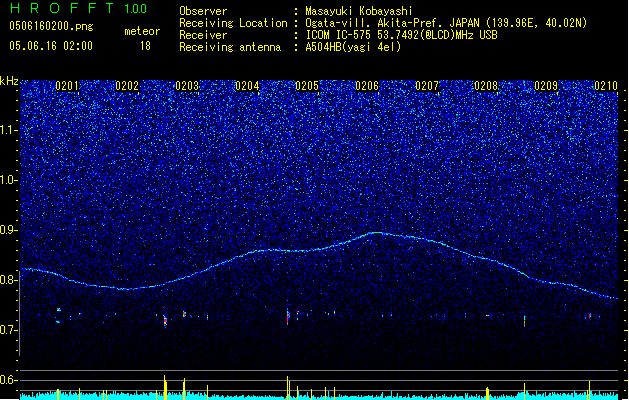Click the 0.6 kHz axis label

[9, 380]
